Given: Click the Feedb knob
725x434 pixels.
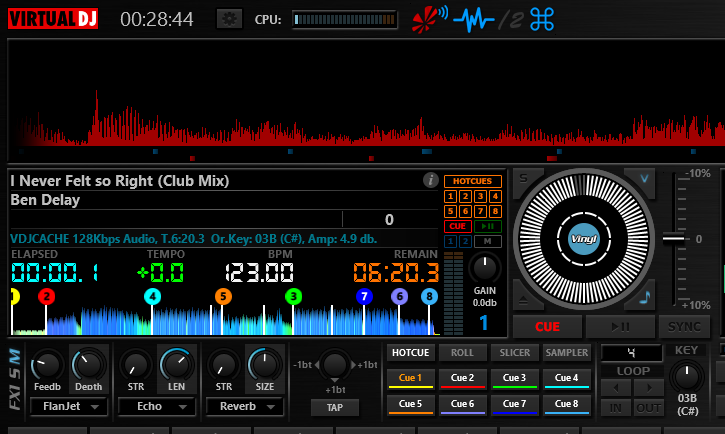Looking at the screenshot, I should [47, 366].
